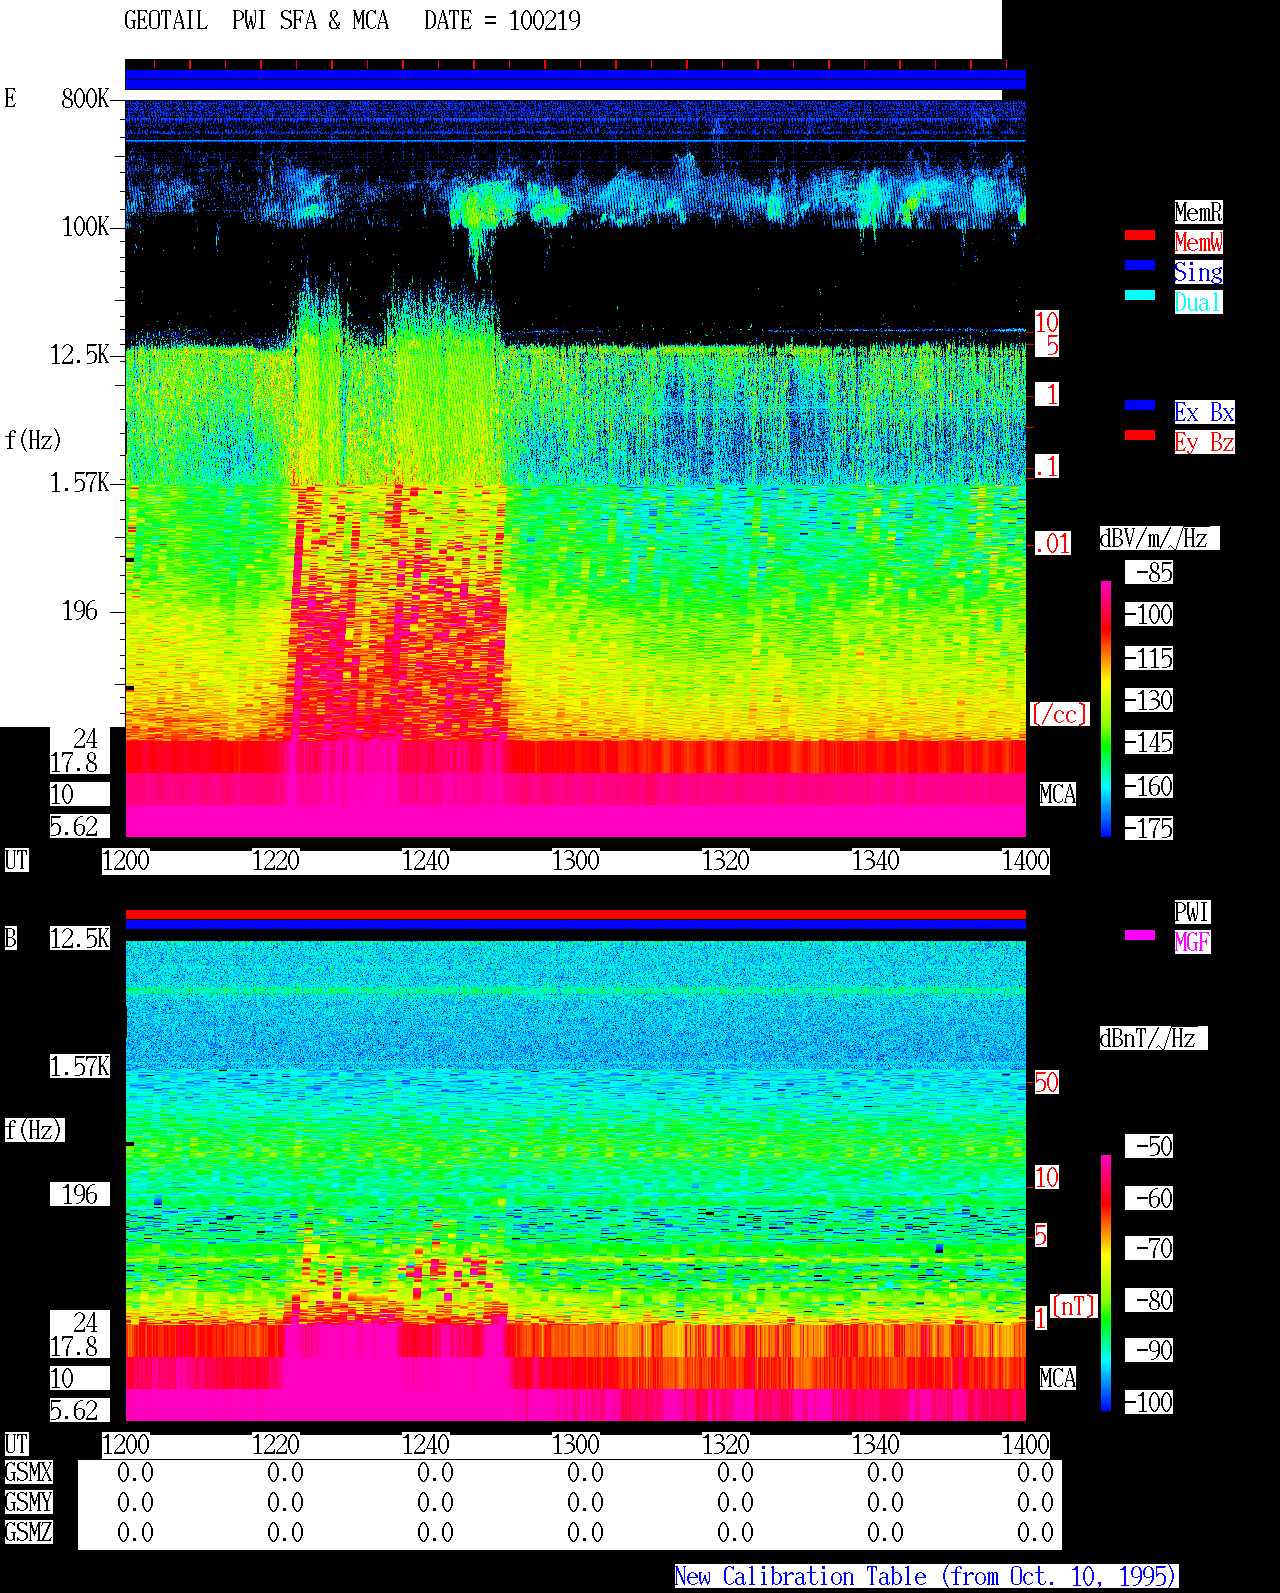
Task: Click the cyan Dual legend swatch
Action: tap(1140, 295)
